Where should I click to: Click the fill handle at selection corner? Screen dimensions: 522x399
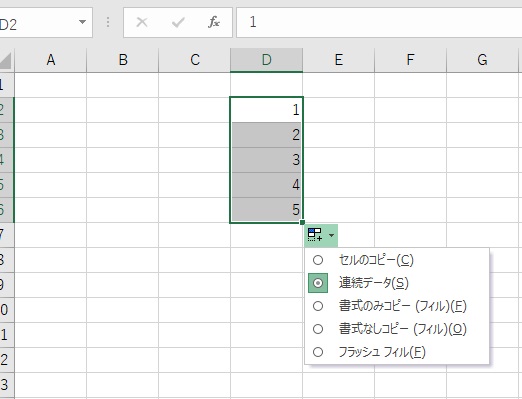(302, 222)
